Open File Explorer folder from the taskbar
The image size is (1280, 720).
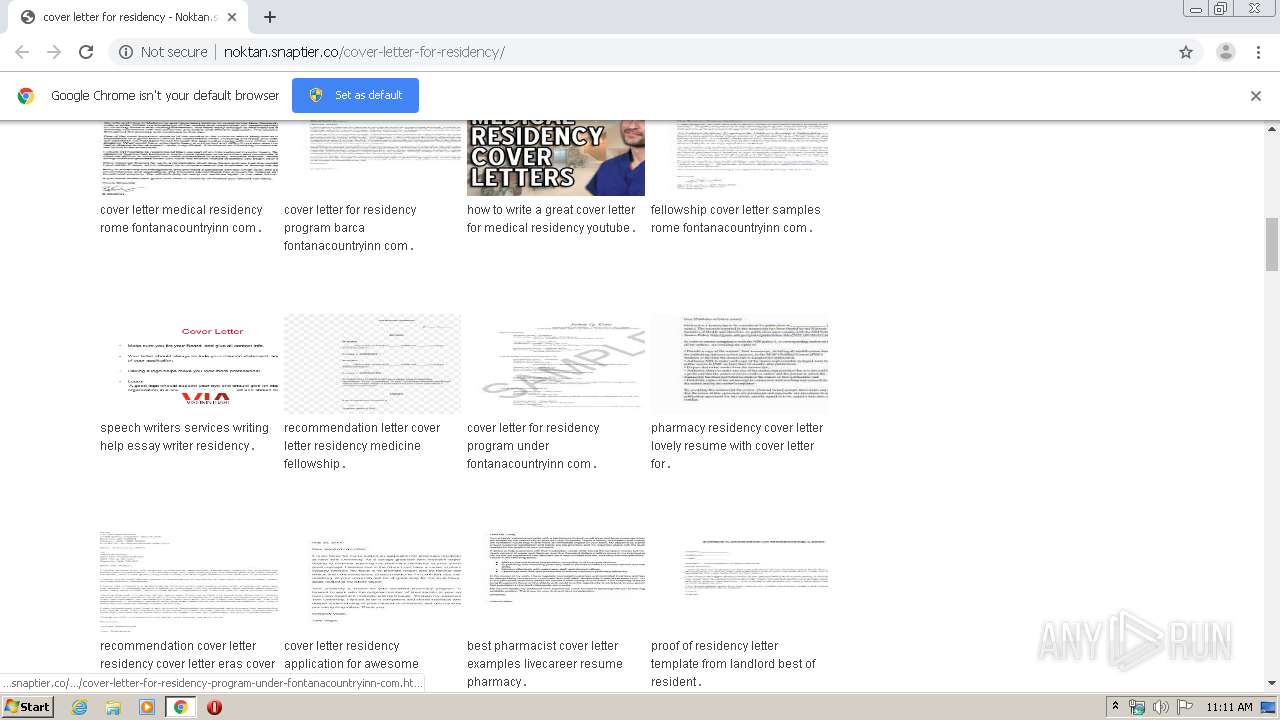(113, 707)
